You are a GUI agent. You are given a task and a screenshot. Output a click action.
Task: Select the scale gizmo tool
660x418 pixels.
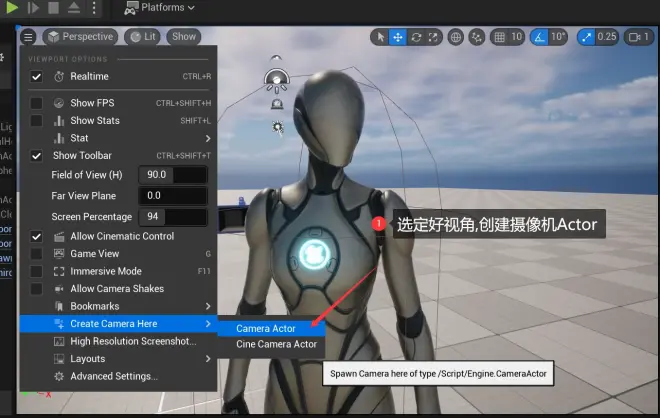(432, 37)
